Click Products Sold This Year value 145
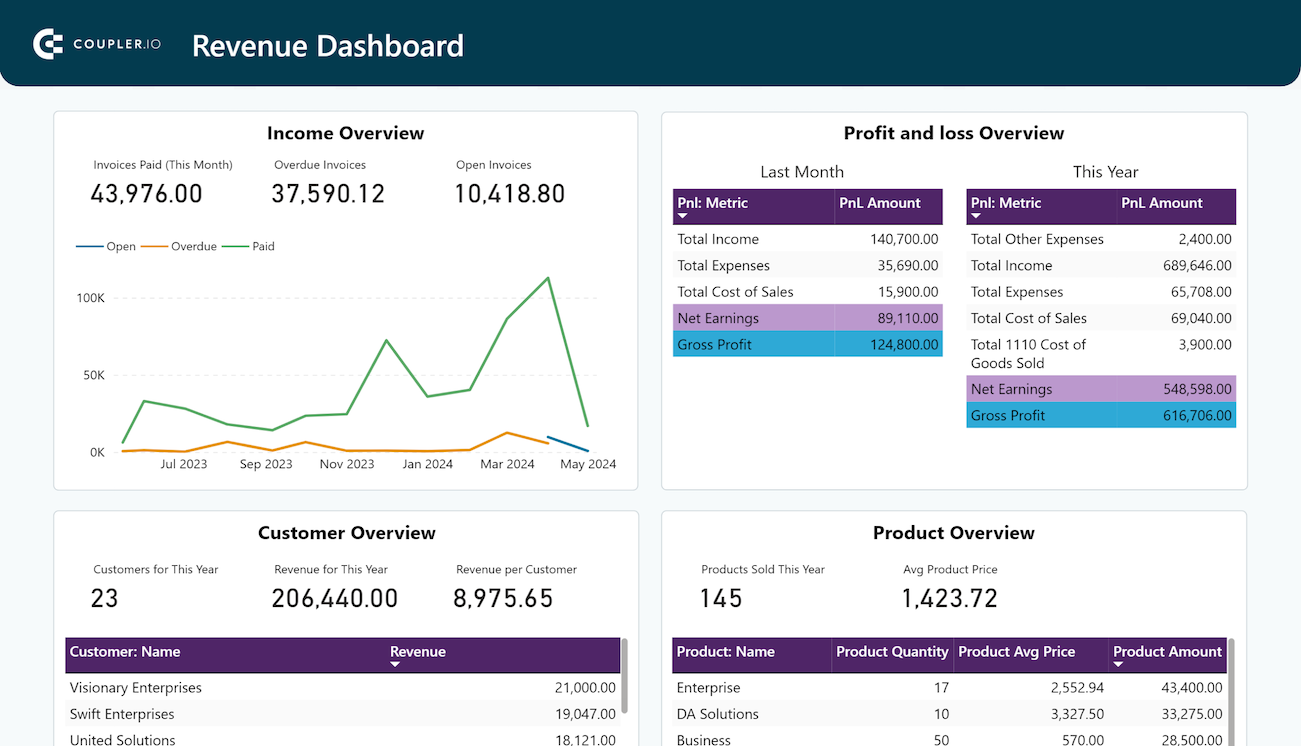The width and height of the screenshot is (1301, 746). point(721,598)
